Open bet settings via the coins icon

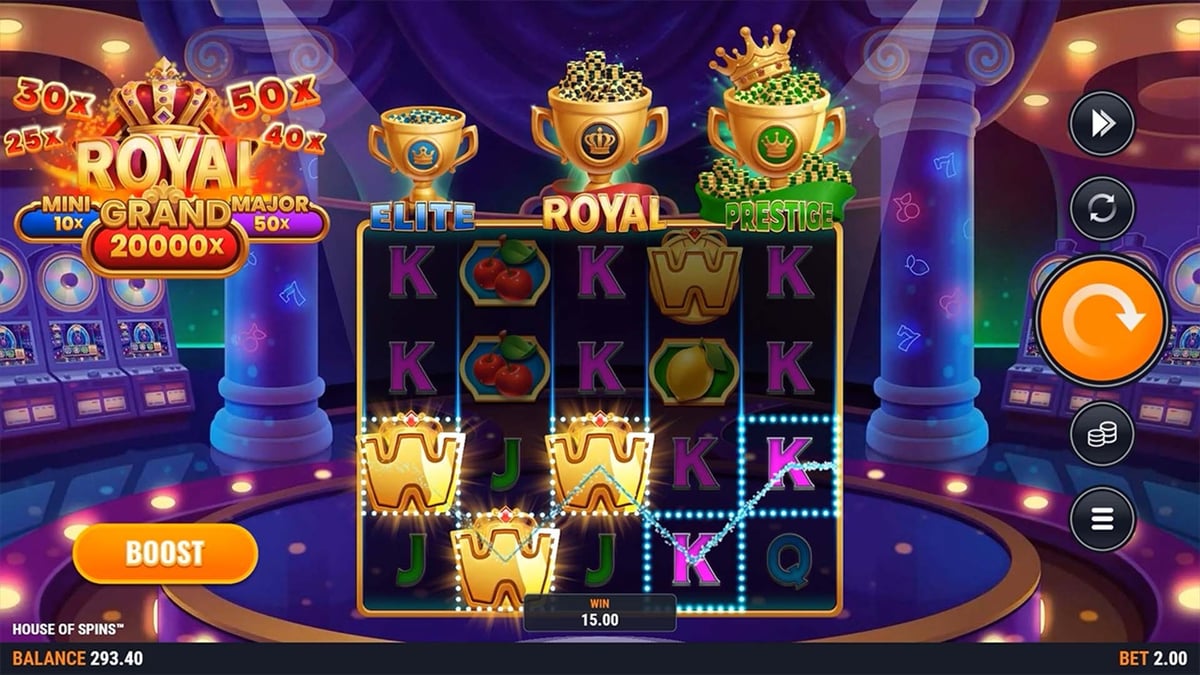(1102, 434)
